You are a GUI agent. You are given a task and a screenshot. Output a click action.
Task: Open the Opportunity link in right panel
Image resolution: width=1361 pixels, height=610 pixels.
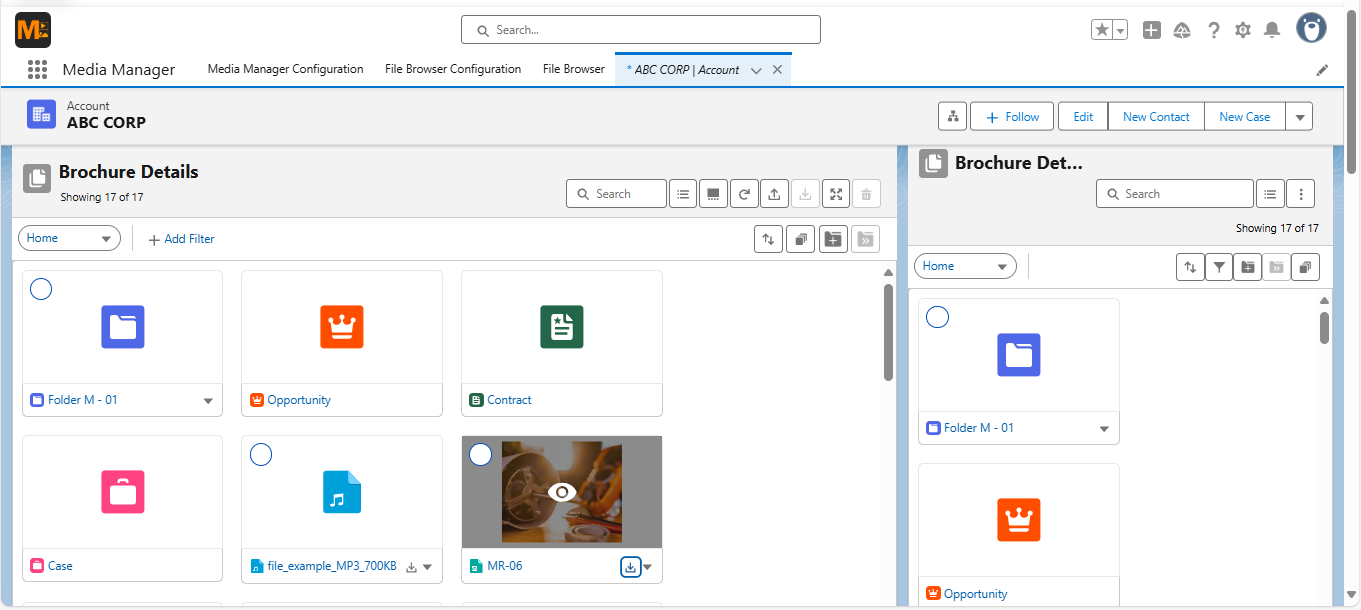(975, 594)
